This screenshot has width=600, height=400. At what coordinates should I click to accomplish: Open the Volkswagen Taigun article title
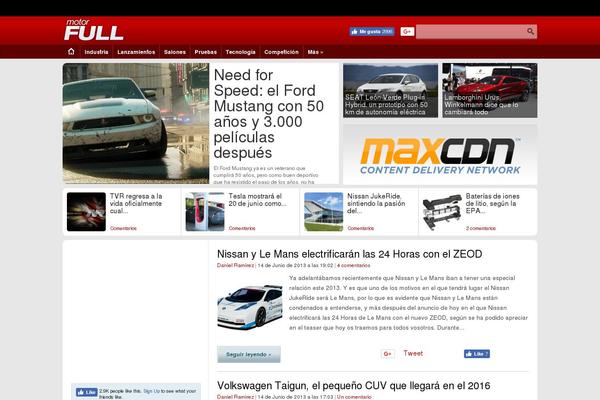354,385
